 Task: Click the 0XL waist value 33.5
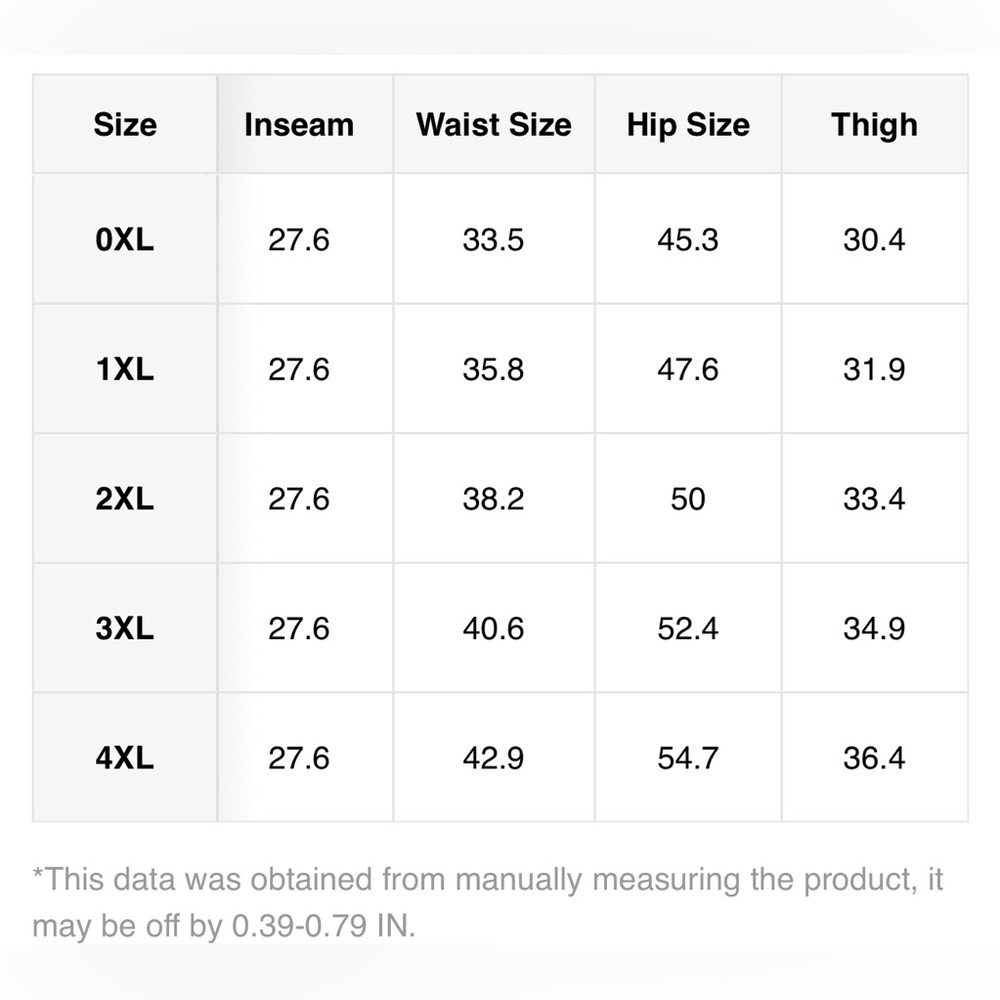coord(493,240)
